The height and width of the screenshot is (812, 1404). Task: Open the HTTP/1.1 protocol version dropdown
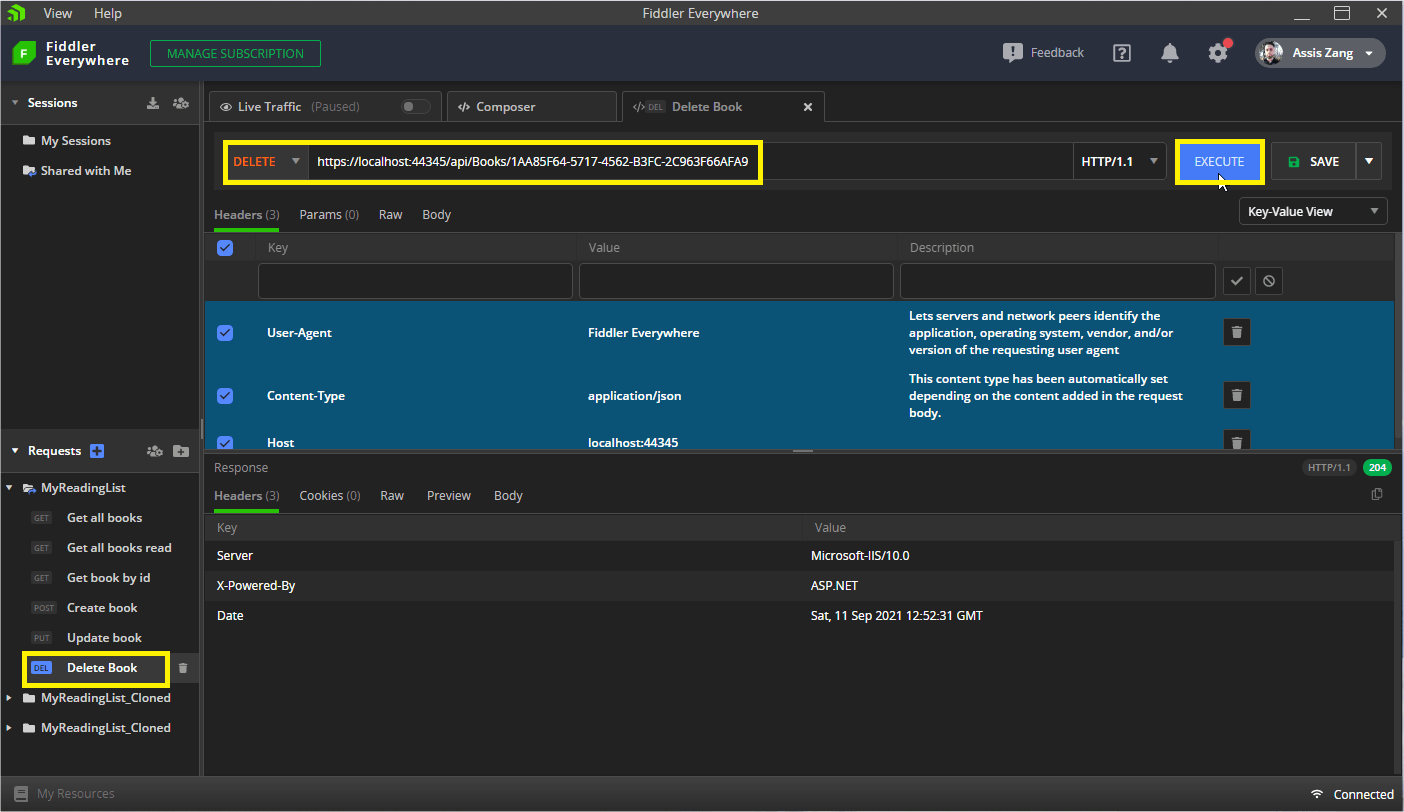pos(1119,162)
